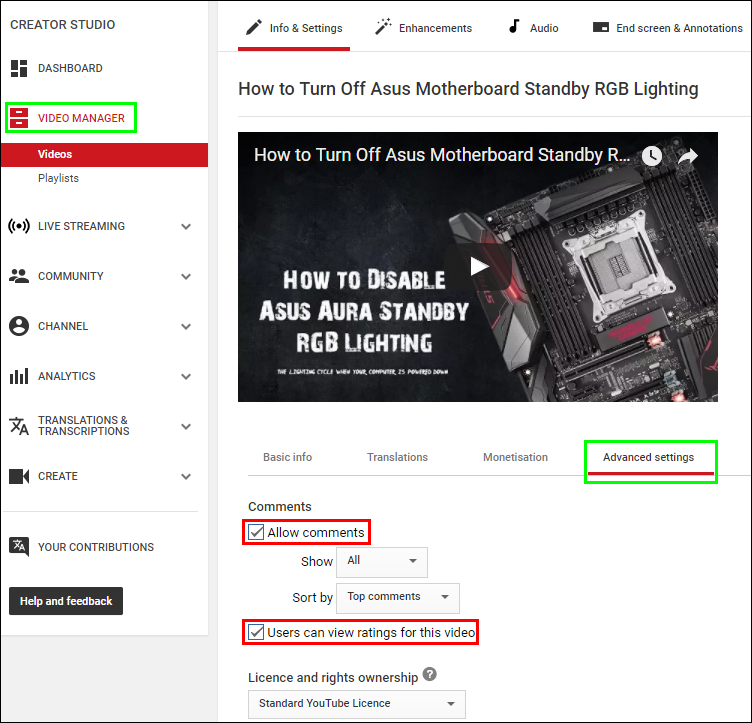This screenshot has width=752, height=723.
Task: Click the Community people icon
Action: [x=19, y=276]
